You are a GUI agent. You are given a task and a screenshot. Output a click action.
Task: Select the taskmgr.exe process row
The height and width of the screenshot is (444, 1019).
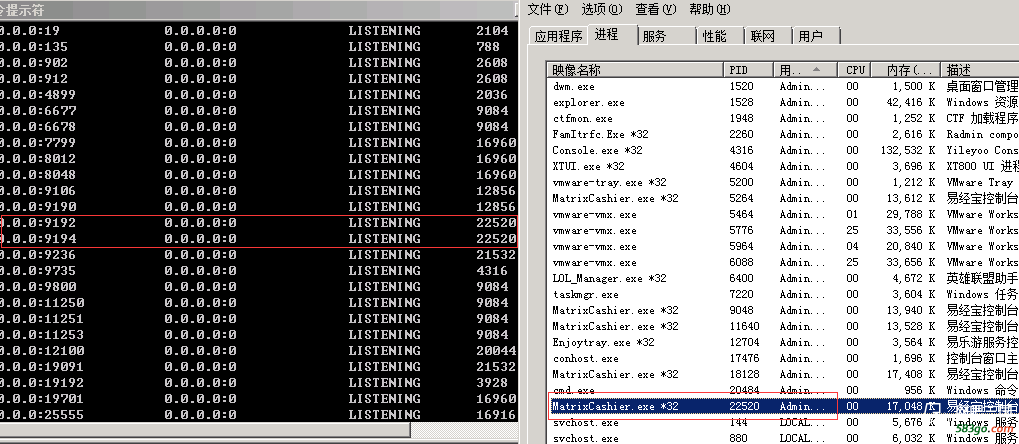coord(783,294)
